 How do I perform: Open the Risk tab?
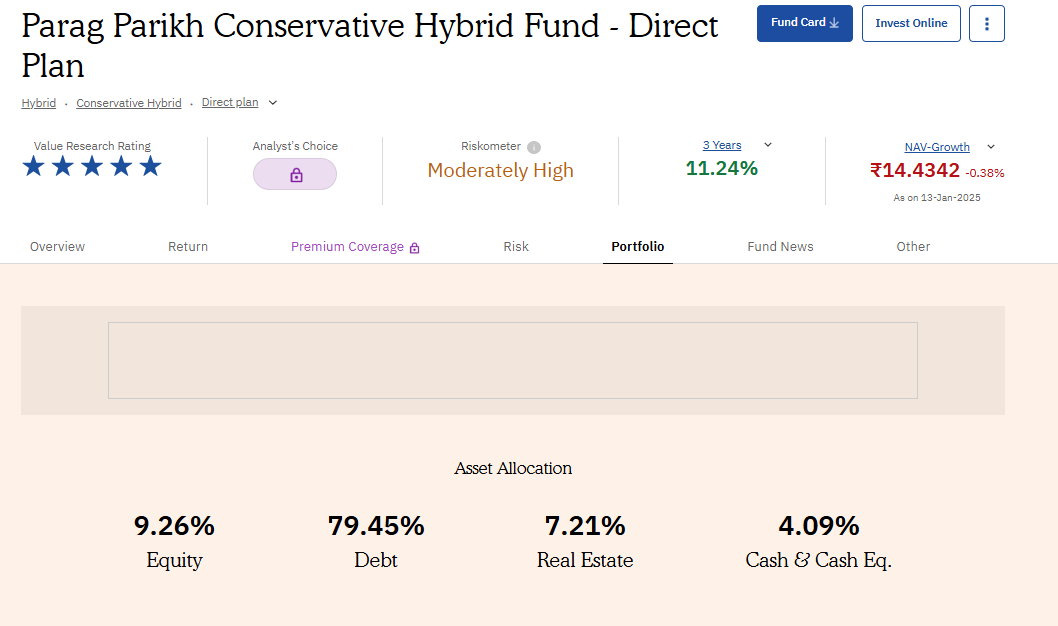coord(516,246)
